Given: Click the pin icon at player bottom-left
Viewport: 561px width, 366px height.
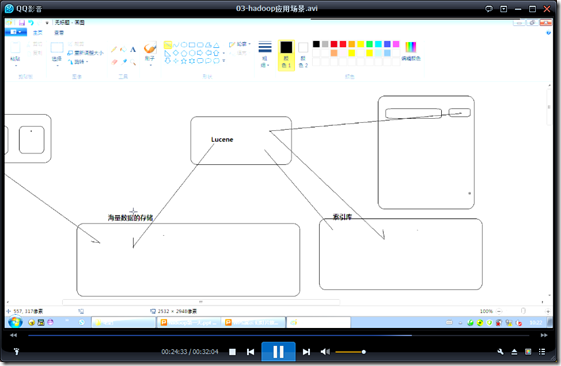Looking at the screenshot, I should 16,352.
